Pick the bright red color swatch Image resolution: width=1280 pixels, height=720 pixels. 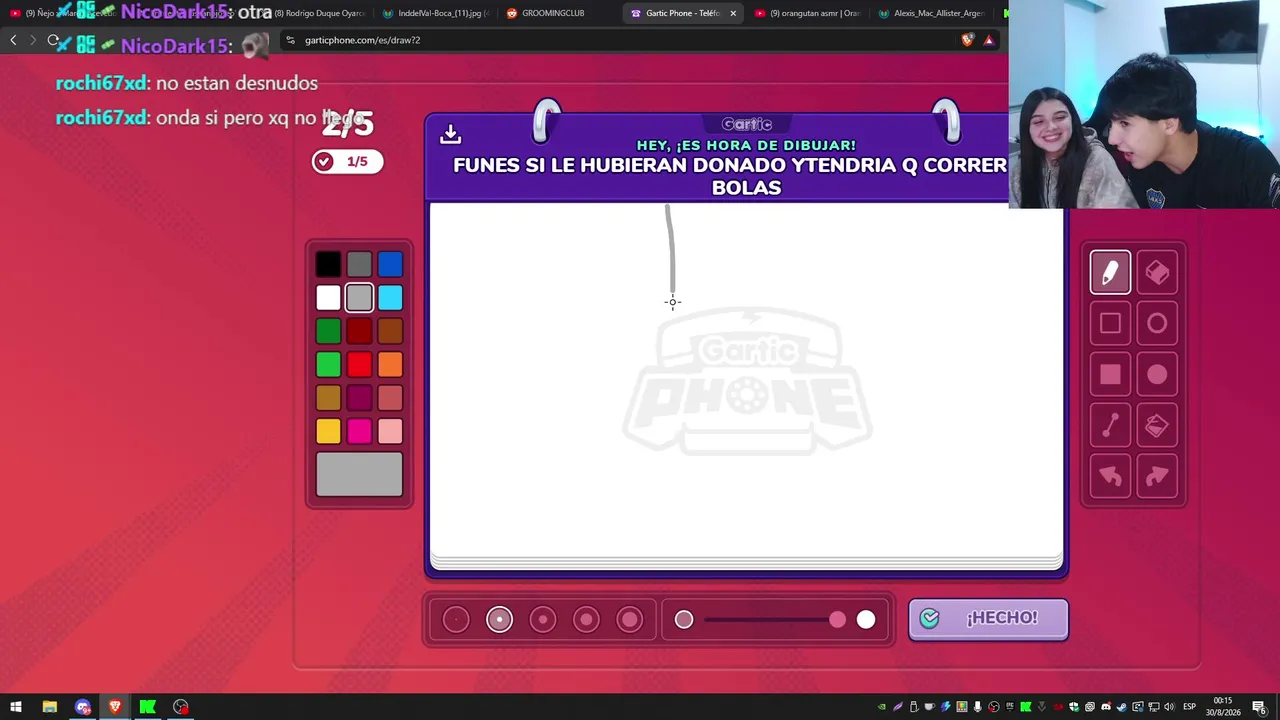tap(359, 364)
